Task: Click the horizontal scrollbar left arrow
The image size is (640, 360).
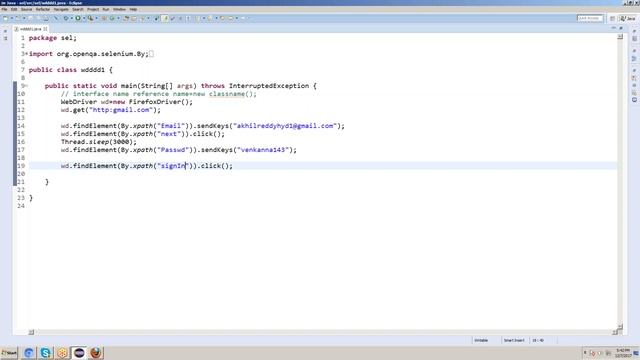Action: [x=31, y=332]
